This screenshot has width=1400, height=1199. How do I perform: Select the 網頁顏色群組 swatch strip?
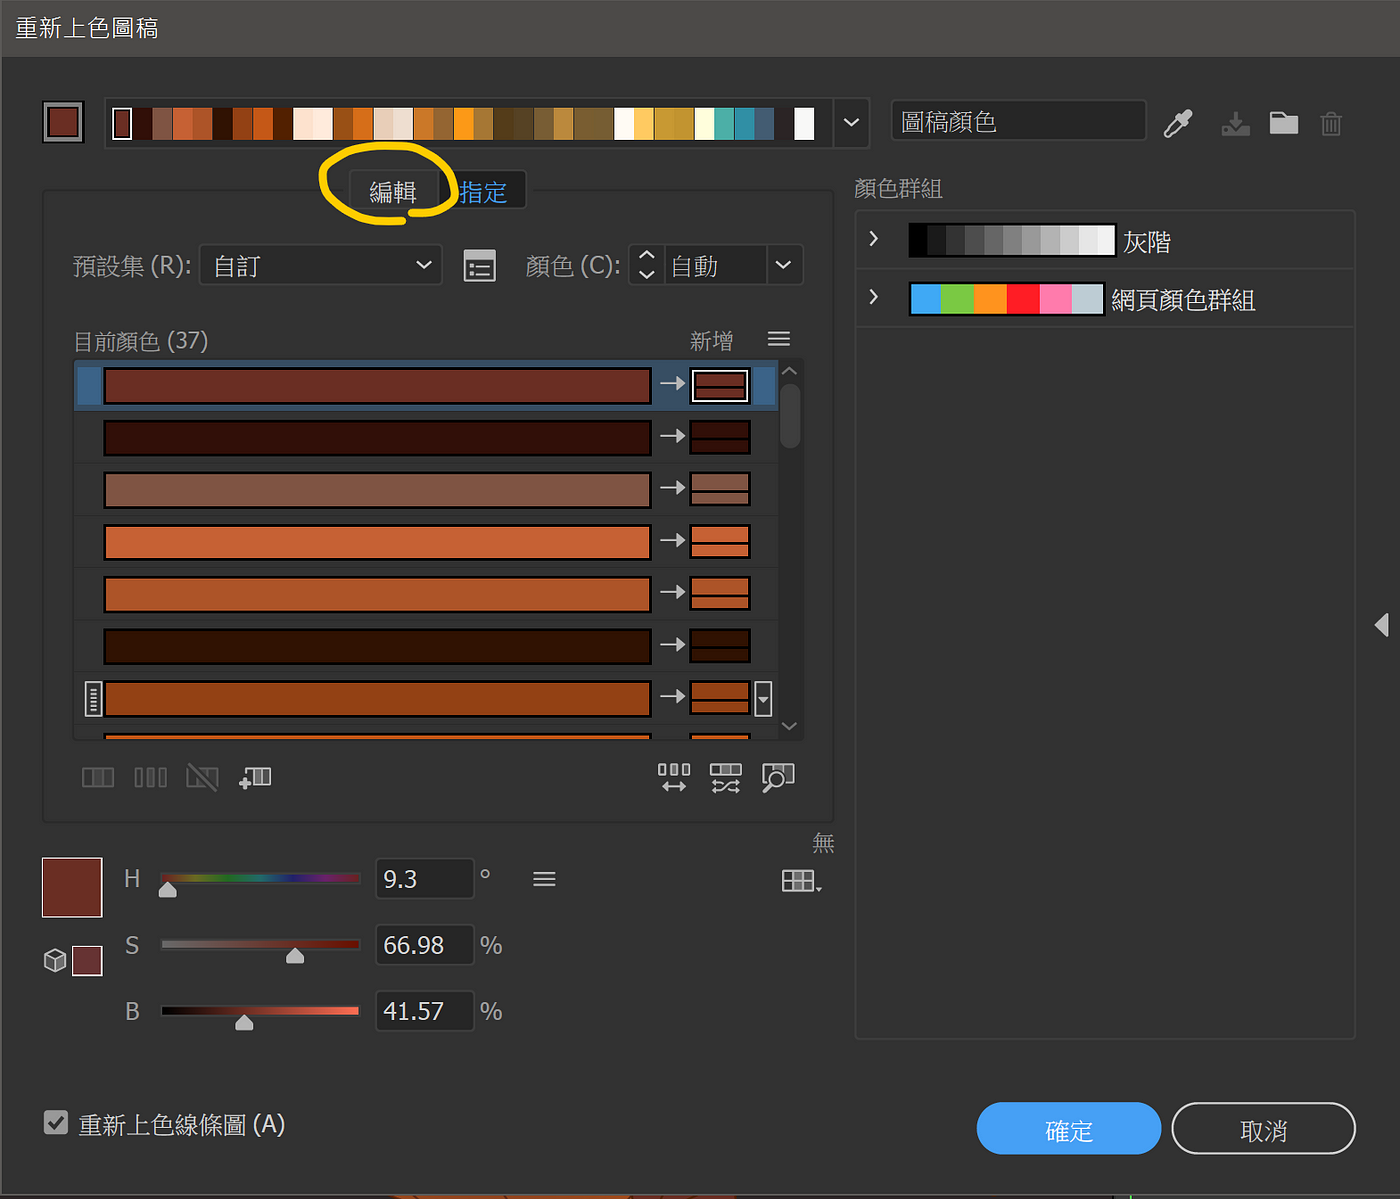(1007, 298)
